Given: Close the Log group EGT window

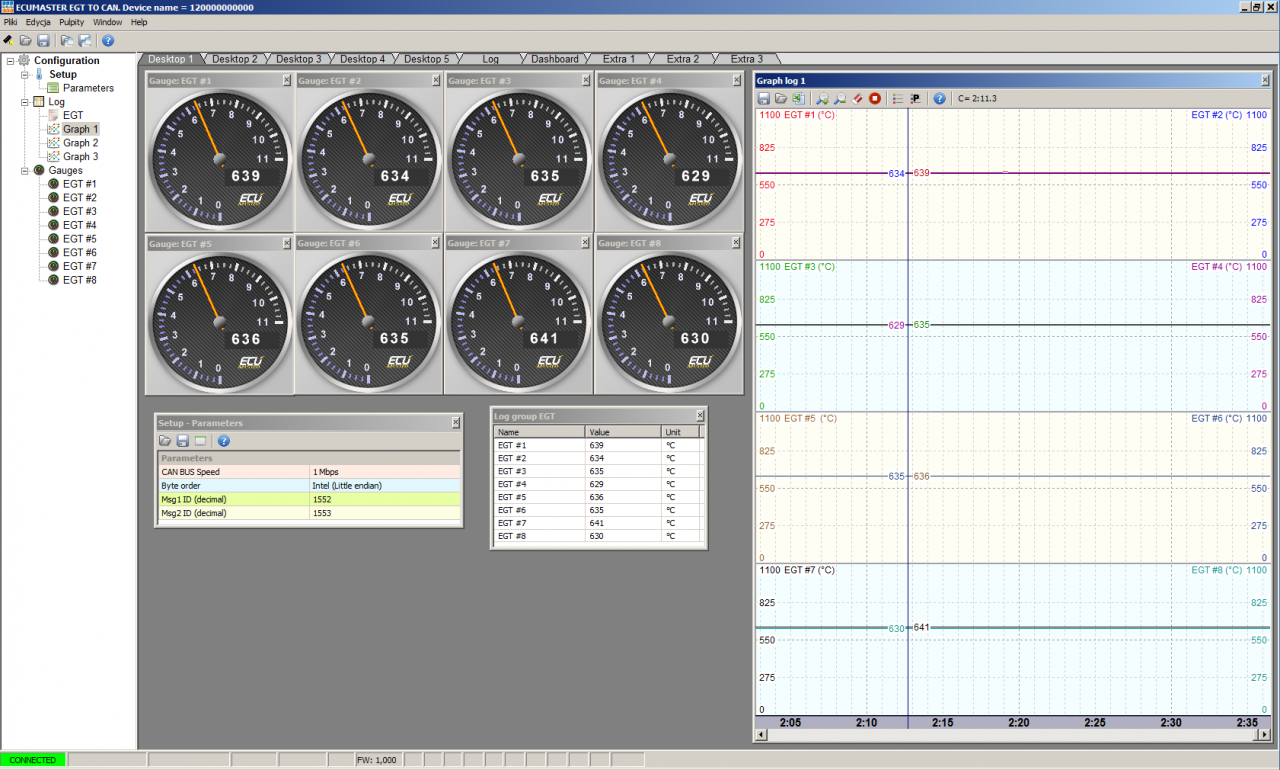Looking at the screenshot, I should (x=699, y=415).
